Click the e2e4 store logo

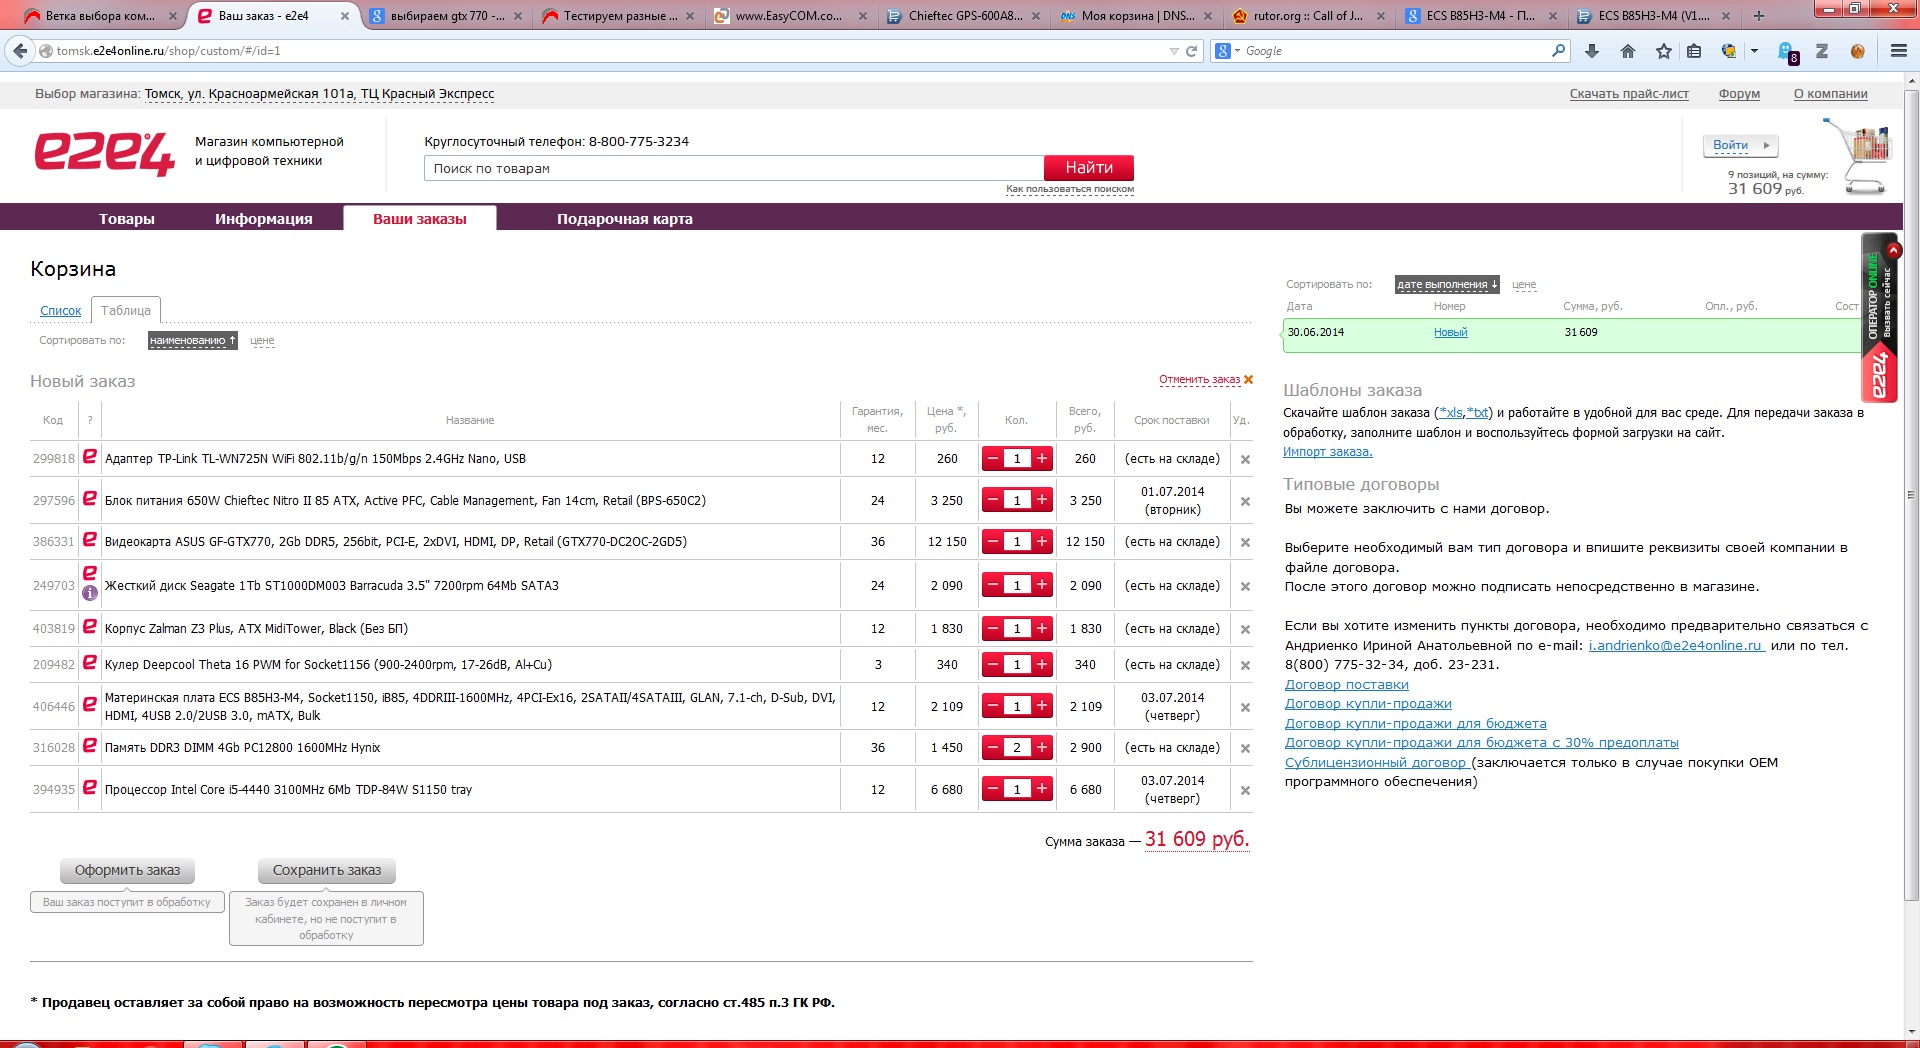[x=104, y=154]
